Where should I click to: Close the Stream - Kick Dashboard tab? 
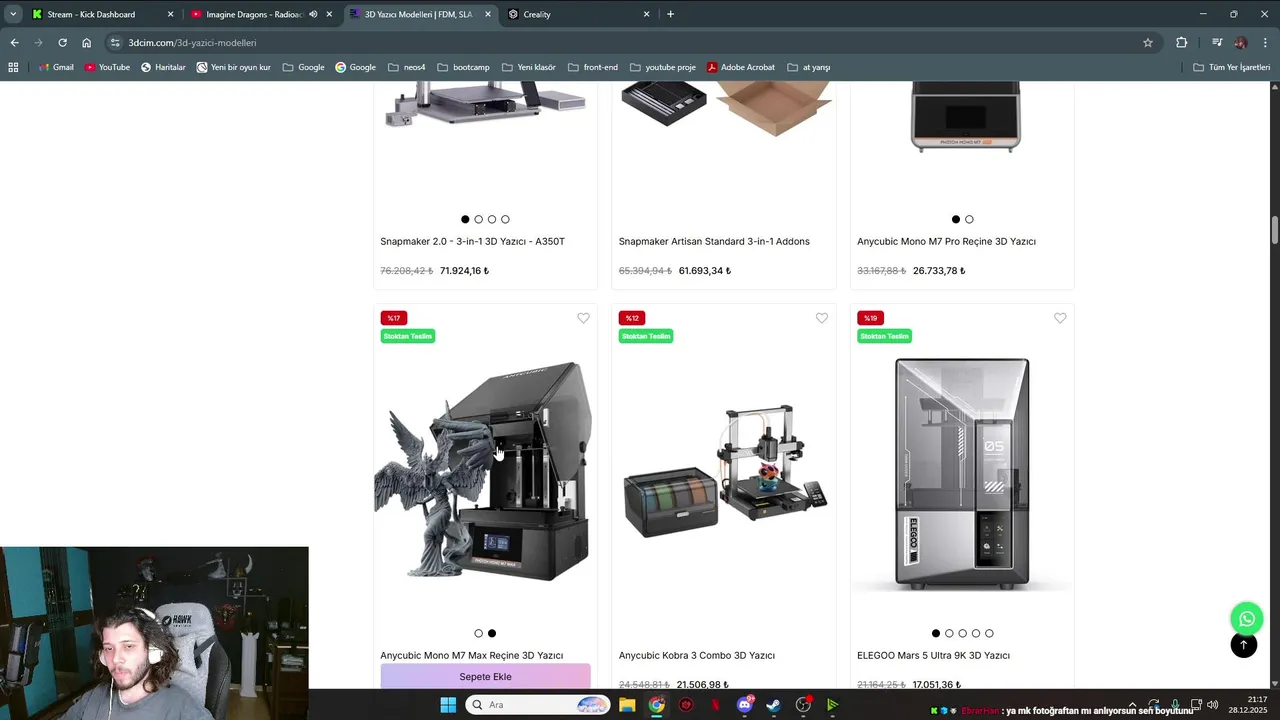tap(170, 14)
